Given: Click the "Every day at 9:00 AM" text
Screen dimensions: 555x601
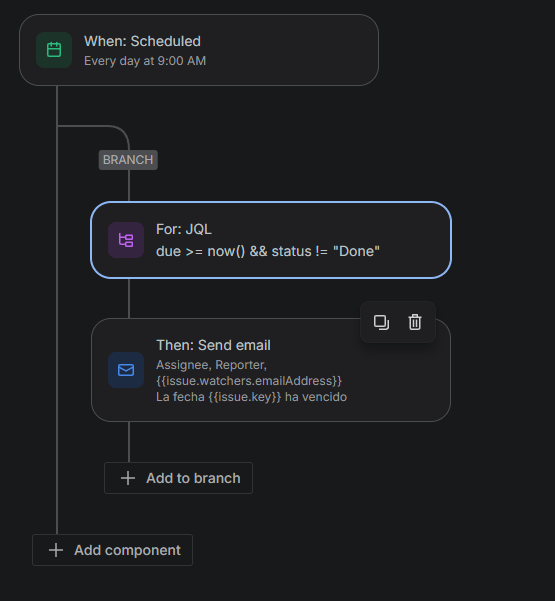Looking at the screenshot, I should pyautogui.click(x=145, y=61).
